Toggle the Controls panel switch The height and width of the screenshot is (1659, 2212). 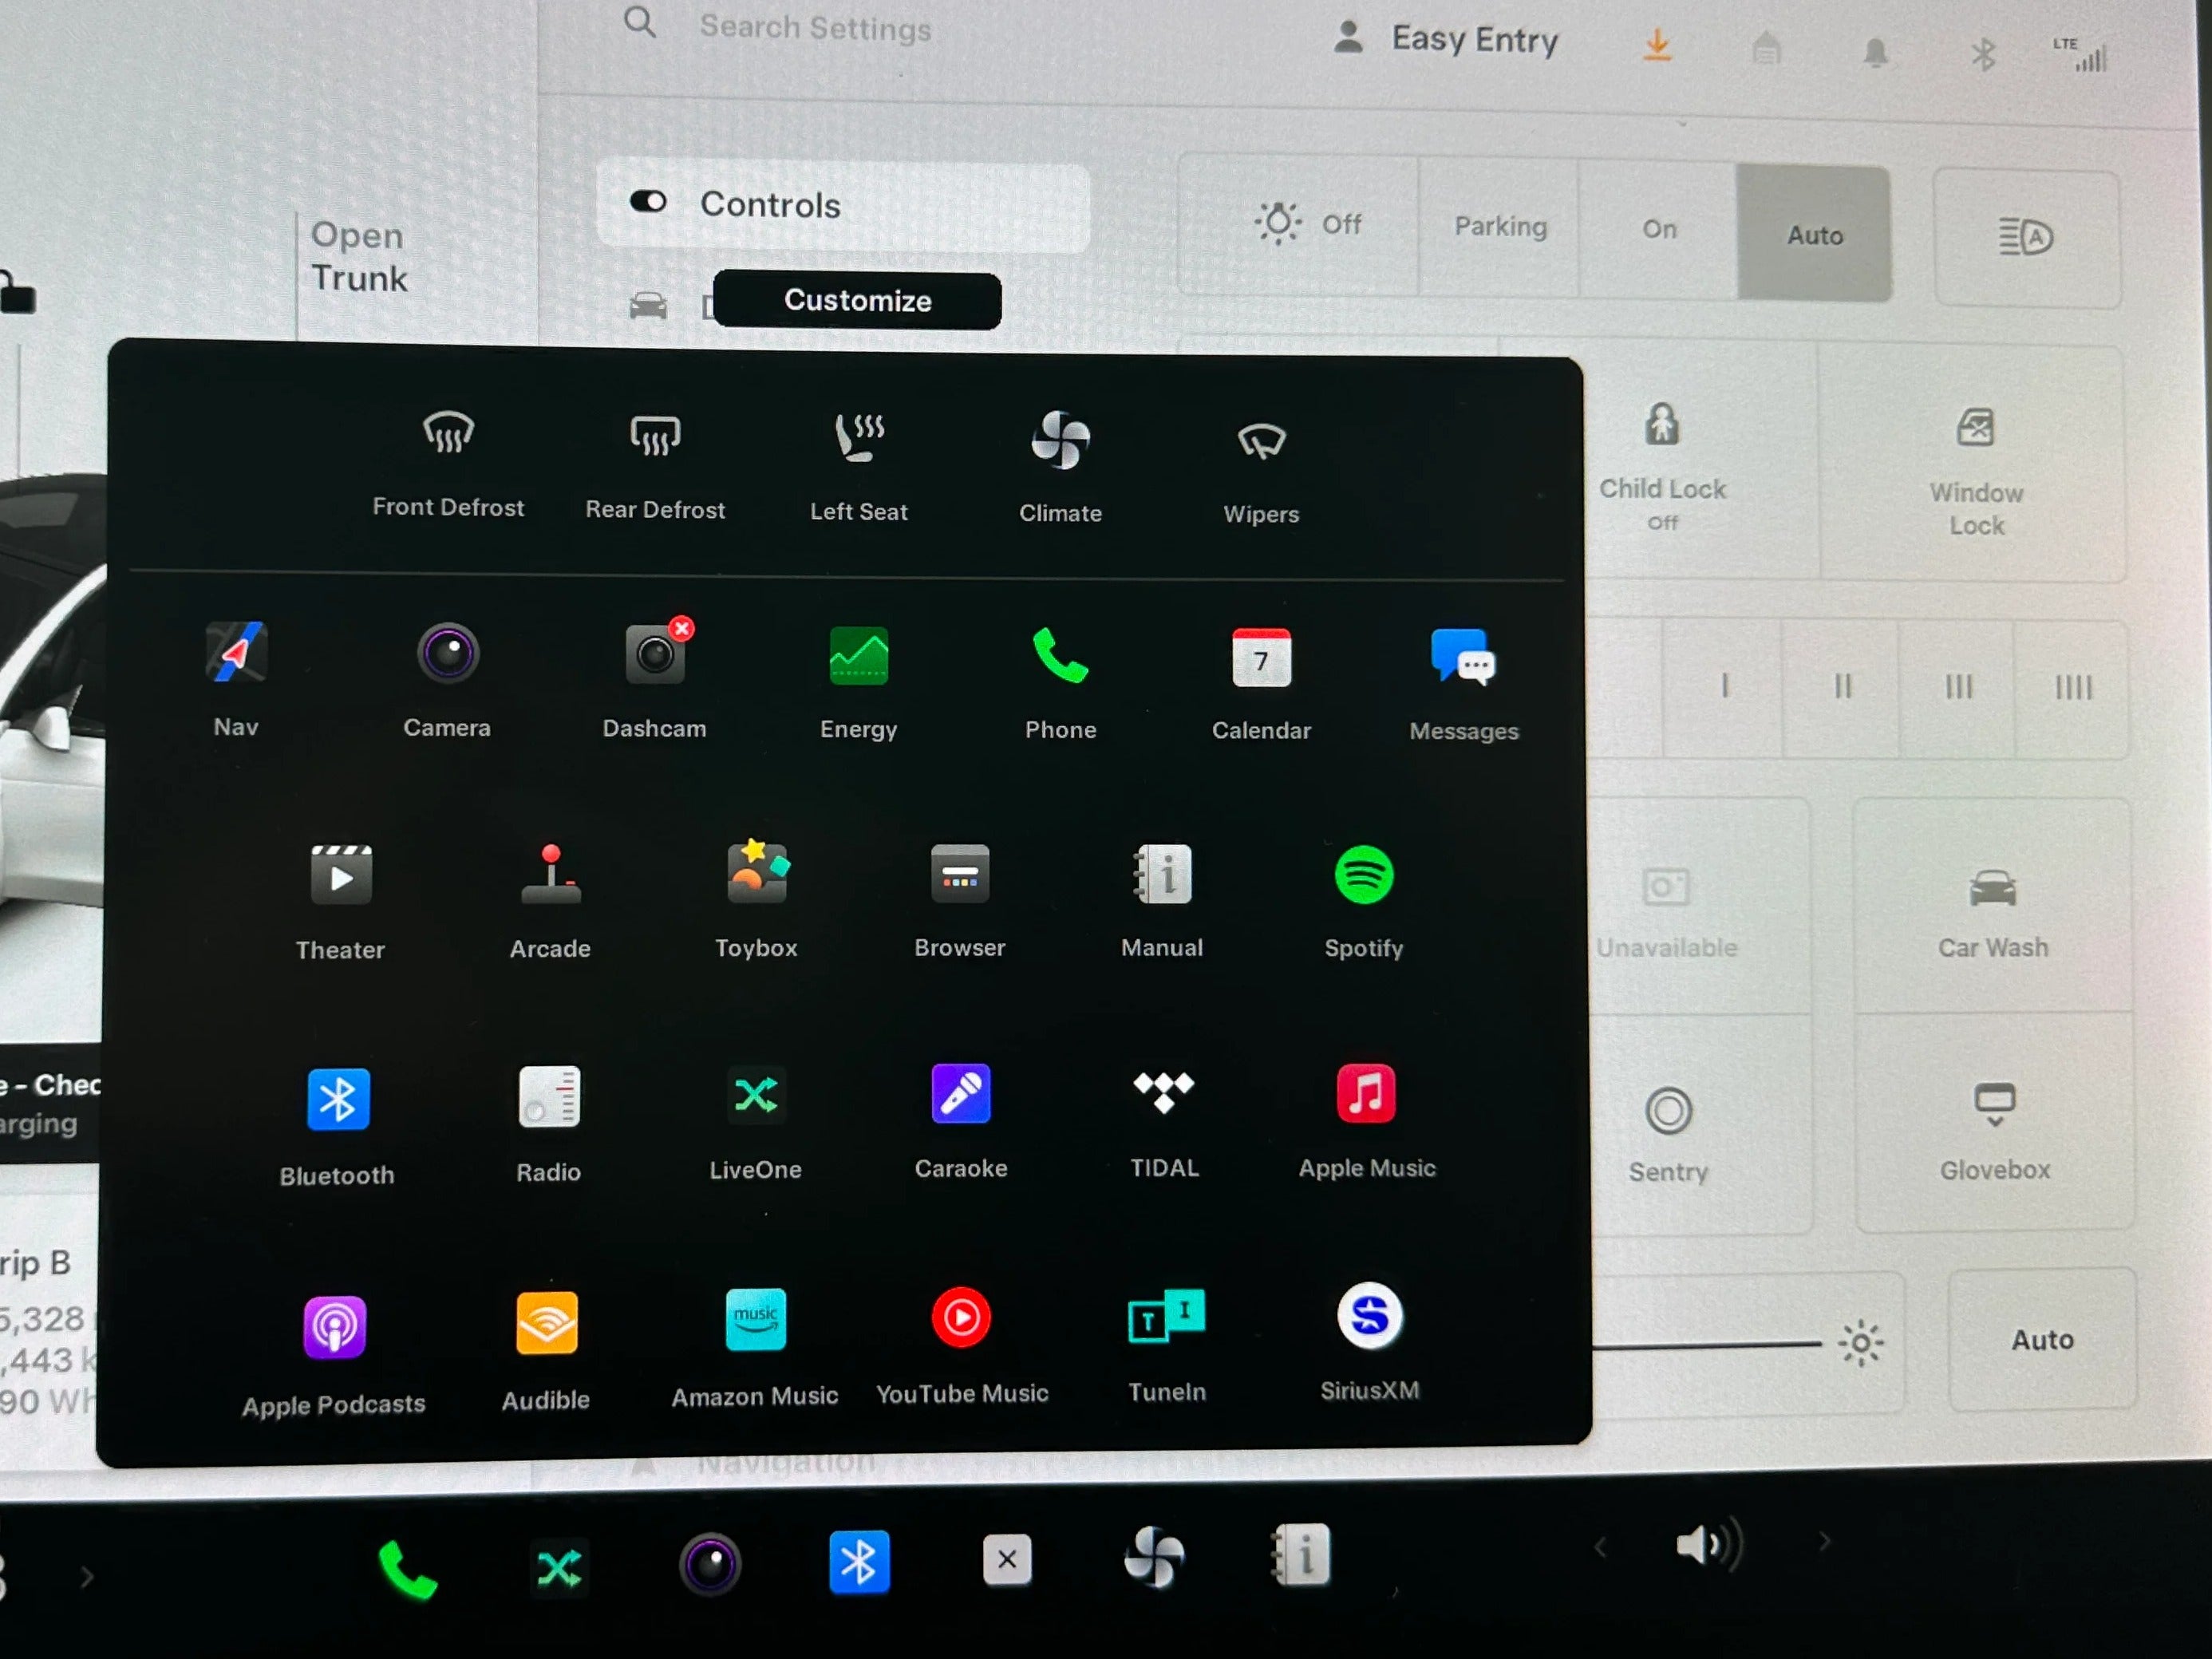click(650, 206)
